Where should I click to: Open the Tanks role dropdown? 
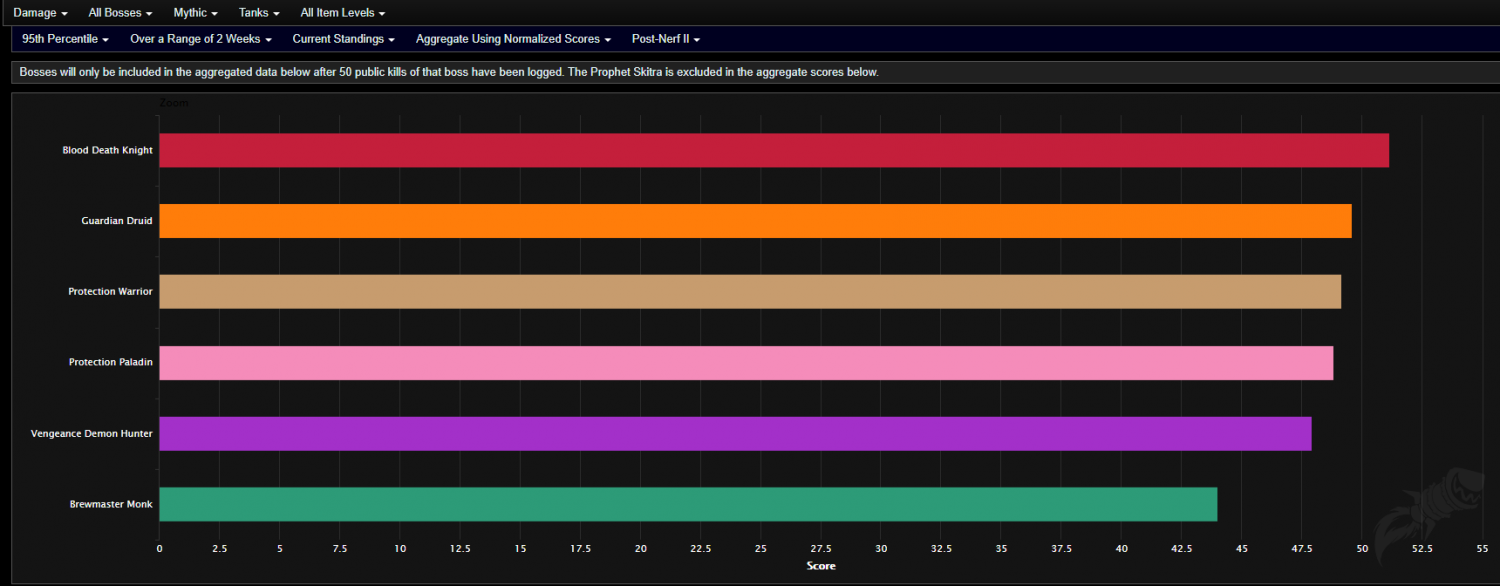pyautogui.click(x=261, y=13)
